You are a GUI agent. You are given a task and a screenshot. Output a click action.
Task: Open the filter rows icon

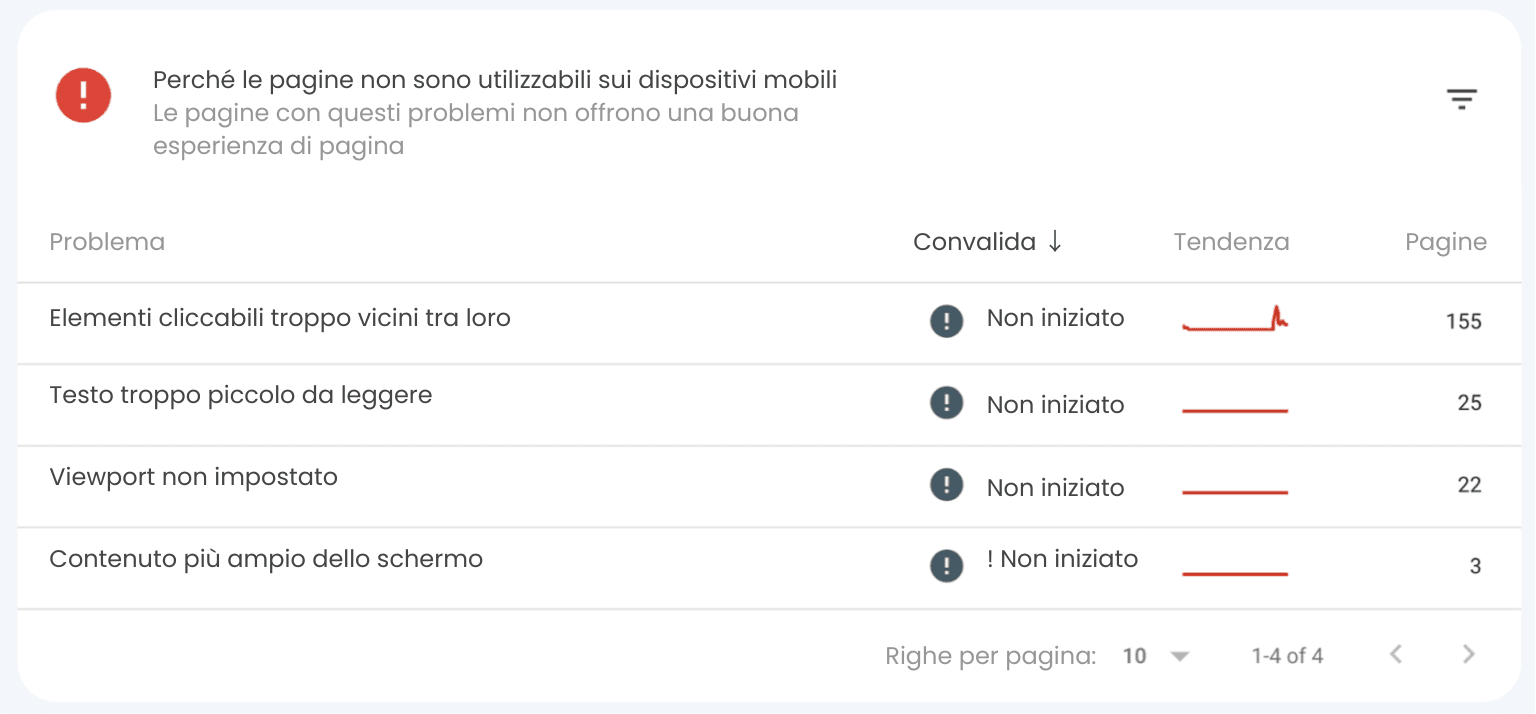pos(1461,98)
